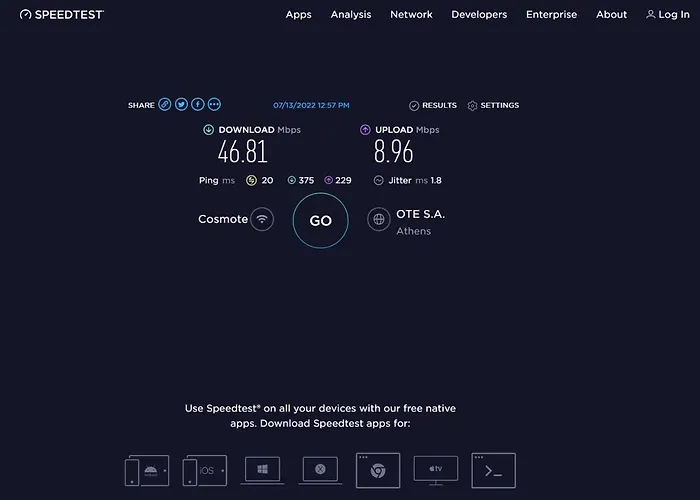700x500 pixels.
Task: Select the macOS app icon
Action: coord(320,469)
